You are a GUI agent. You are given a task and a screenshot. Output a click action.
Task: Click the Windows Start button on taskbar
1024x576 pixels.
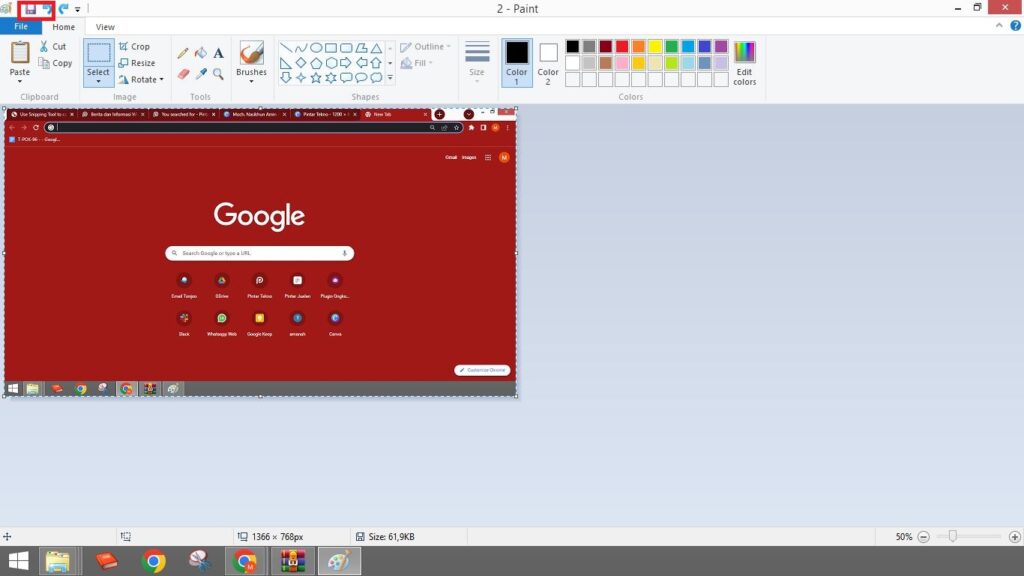(18, 561)
